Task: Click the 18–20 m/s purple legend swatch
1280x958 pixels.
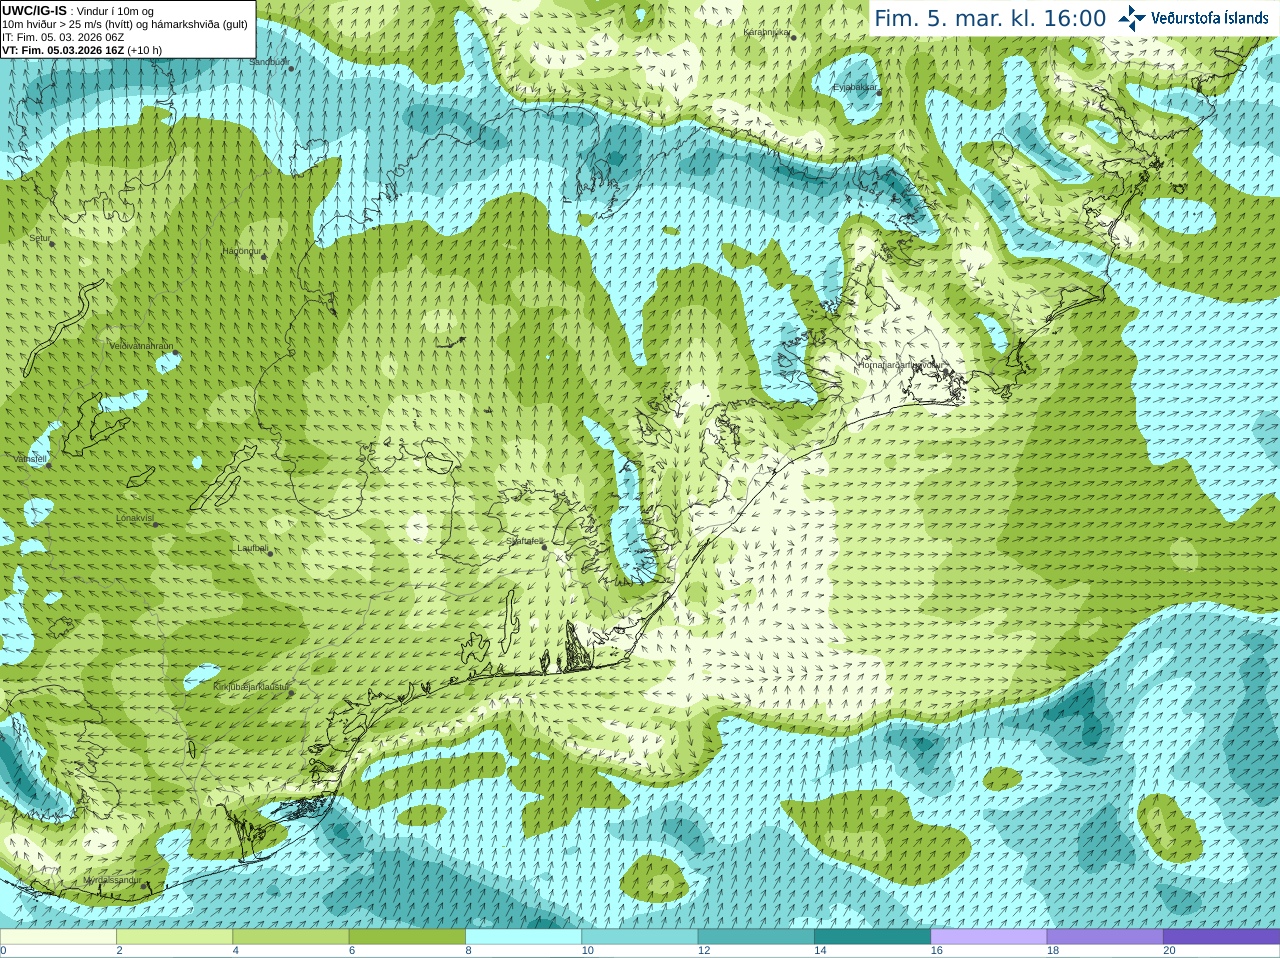Action: pyautogui.click(x=1105, y=937)
